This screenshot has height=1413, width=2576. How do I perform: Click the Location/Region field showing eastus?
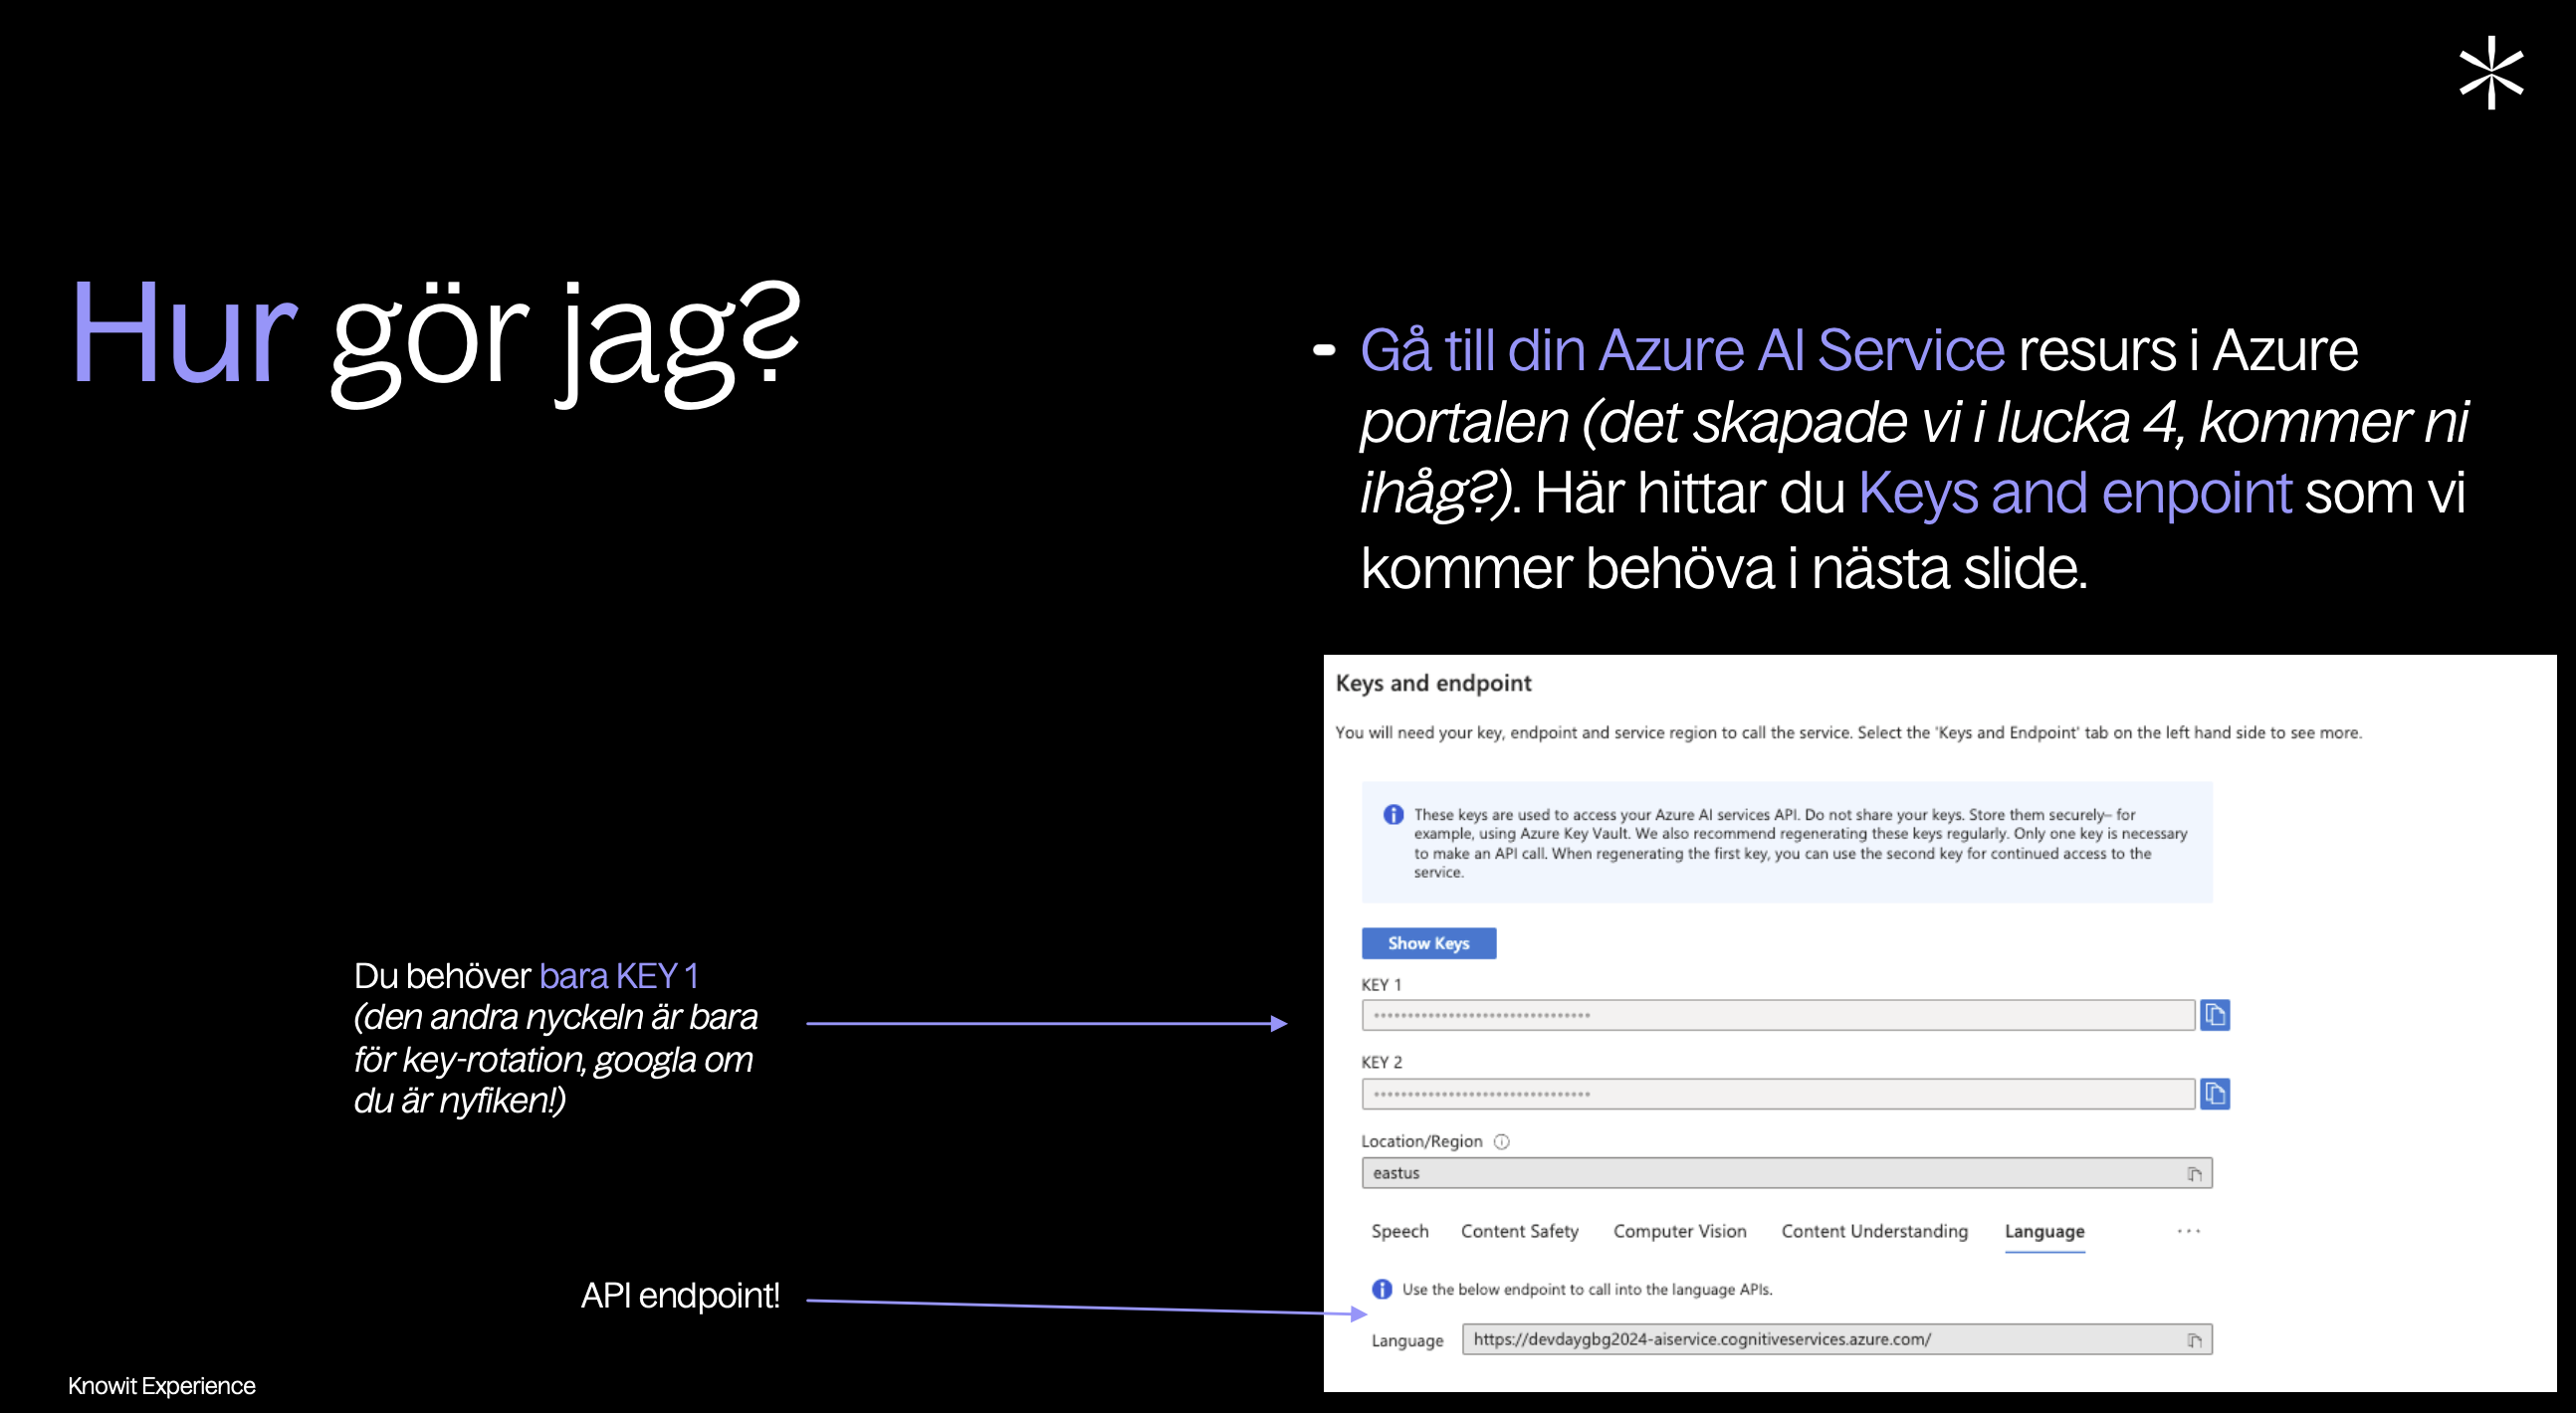coord(1786,1173)
